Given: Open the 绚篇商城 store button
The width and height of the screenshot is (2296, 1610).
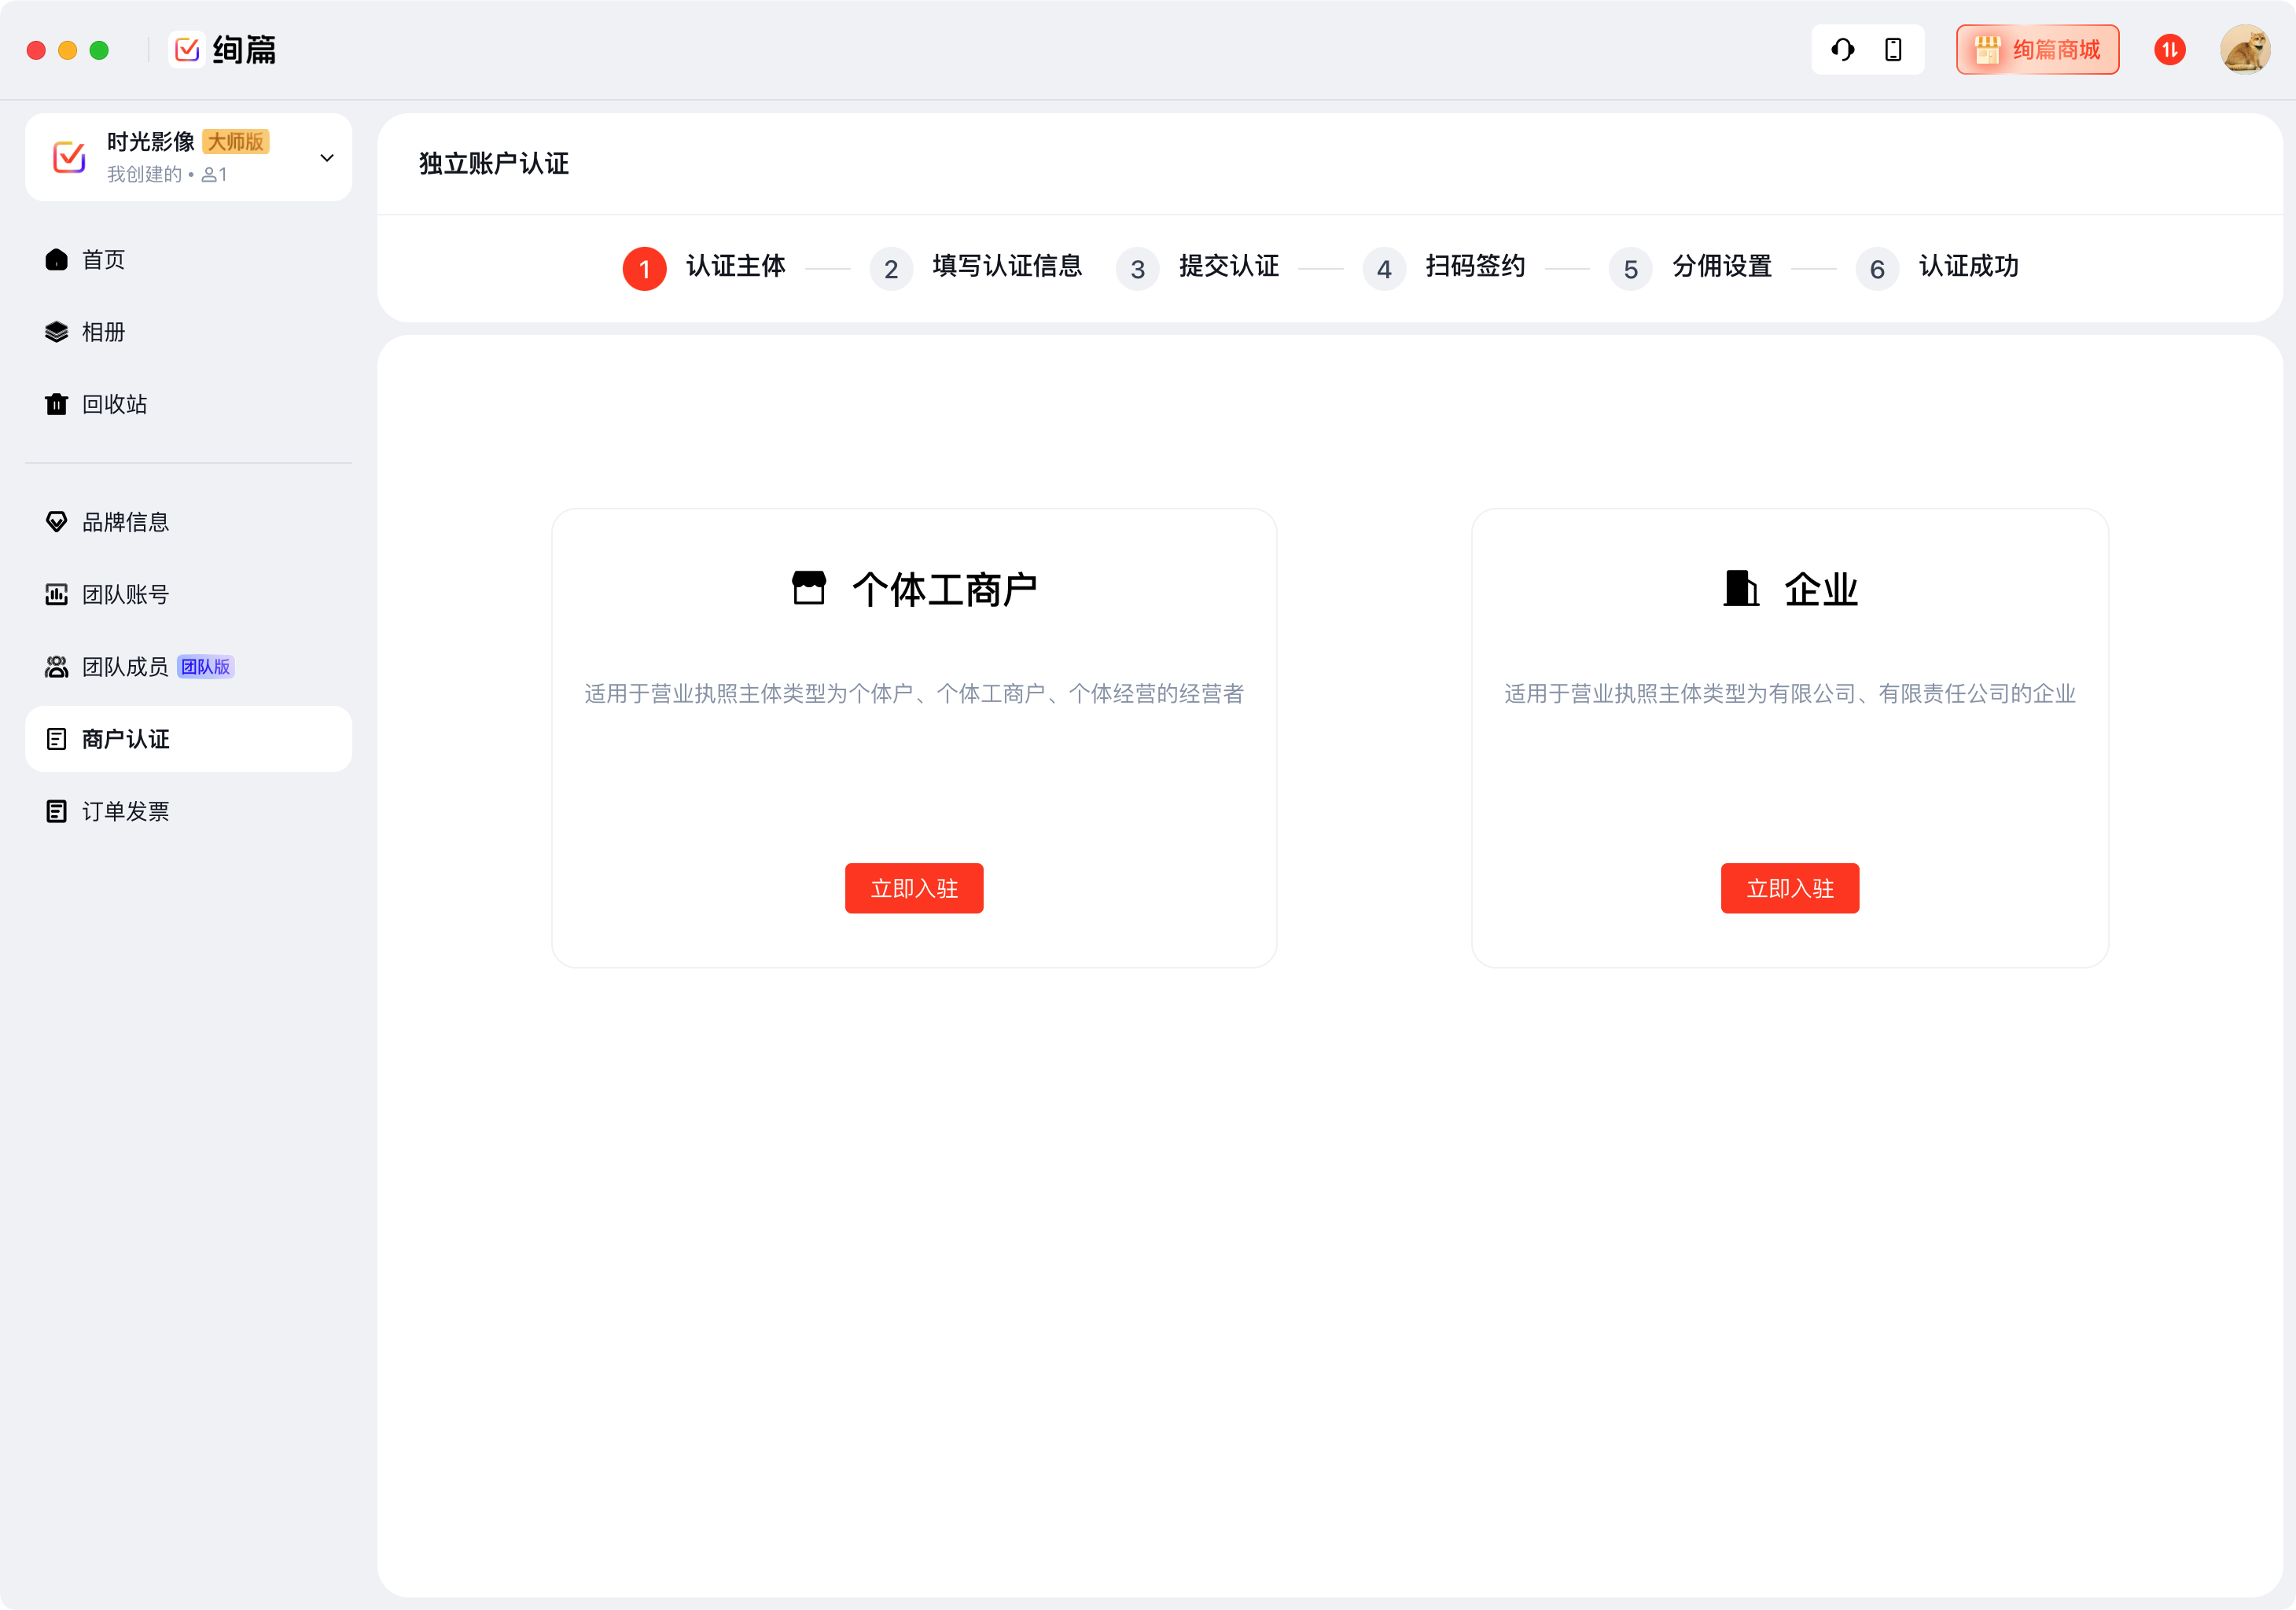Looking at the screenshot, I should 2037,49.
